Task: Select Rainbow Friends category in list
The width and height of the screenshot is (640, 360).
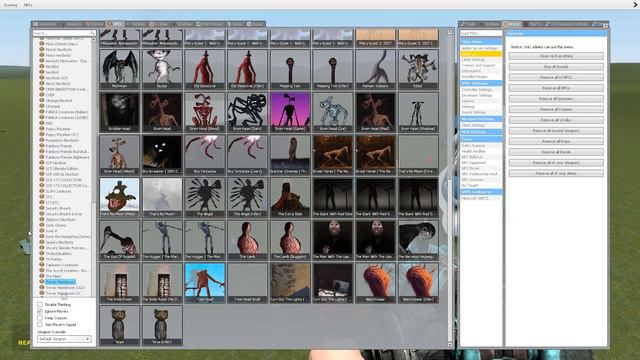Action: click(59, 146)
